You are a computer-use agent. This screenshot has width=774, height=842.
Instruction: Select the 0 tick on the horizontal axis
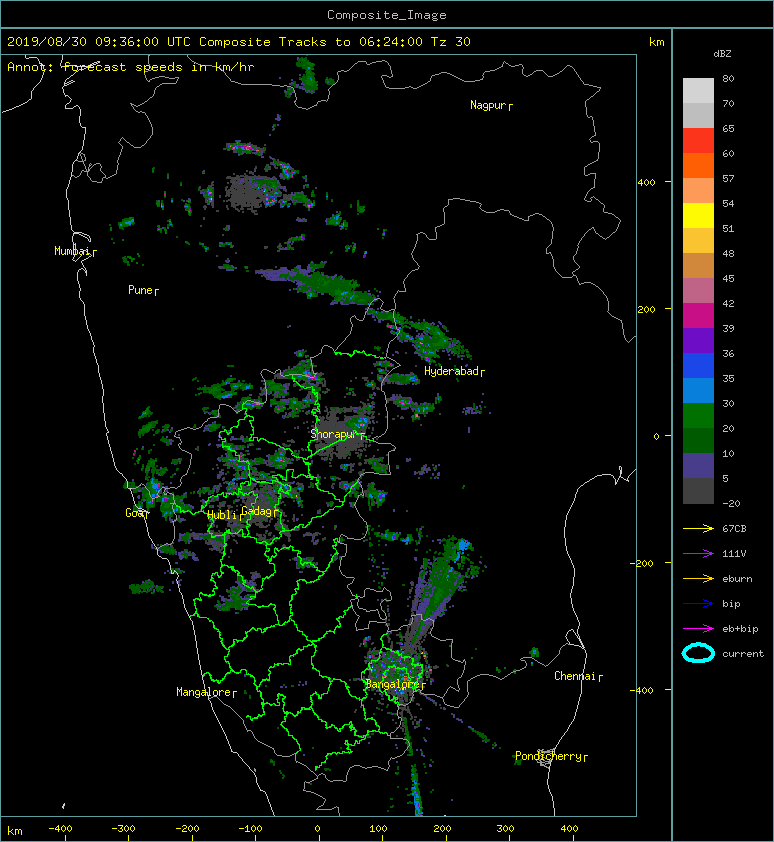pos(318,829)
